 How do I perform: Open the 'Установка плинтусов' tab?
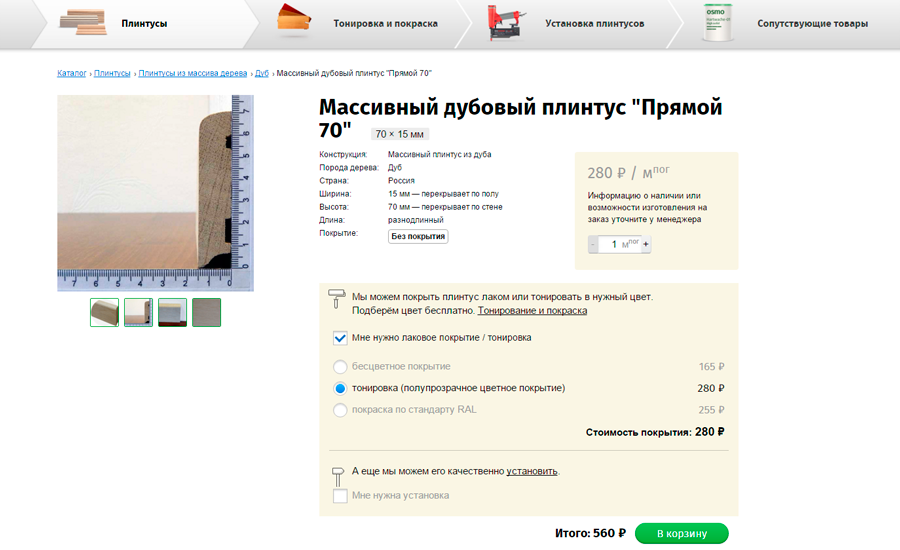594,23
